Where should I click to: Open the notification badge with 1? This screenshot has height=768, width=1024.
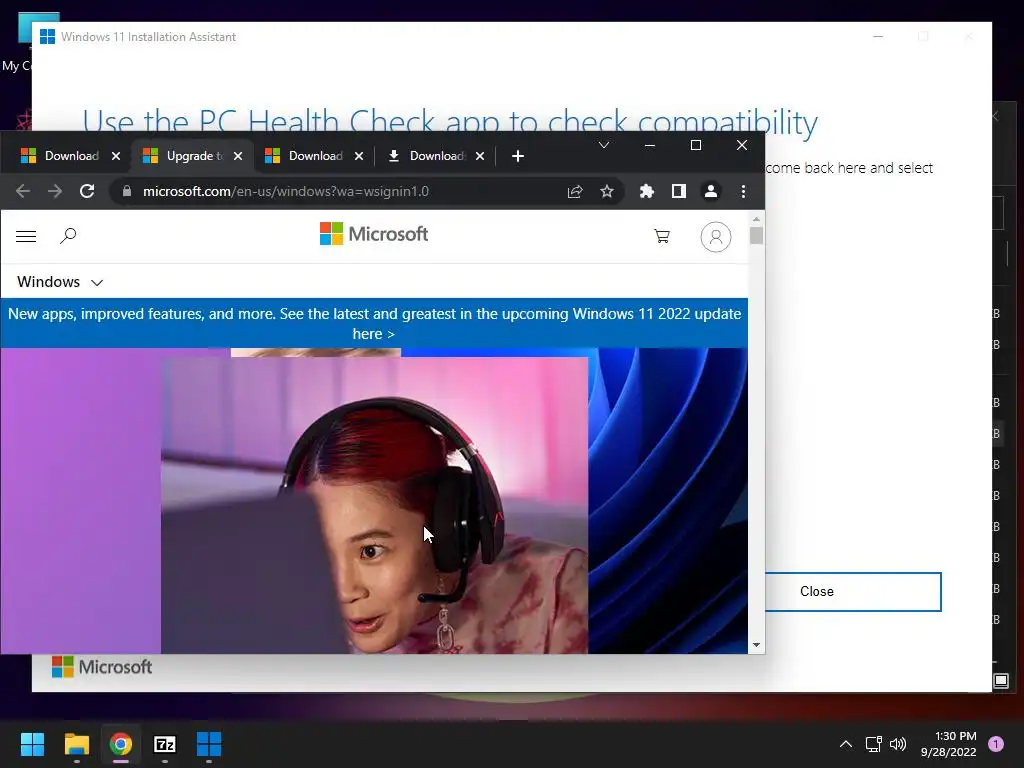(x=996, y=744)
